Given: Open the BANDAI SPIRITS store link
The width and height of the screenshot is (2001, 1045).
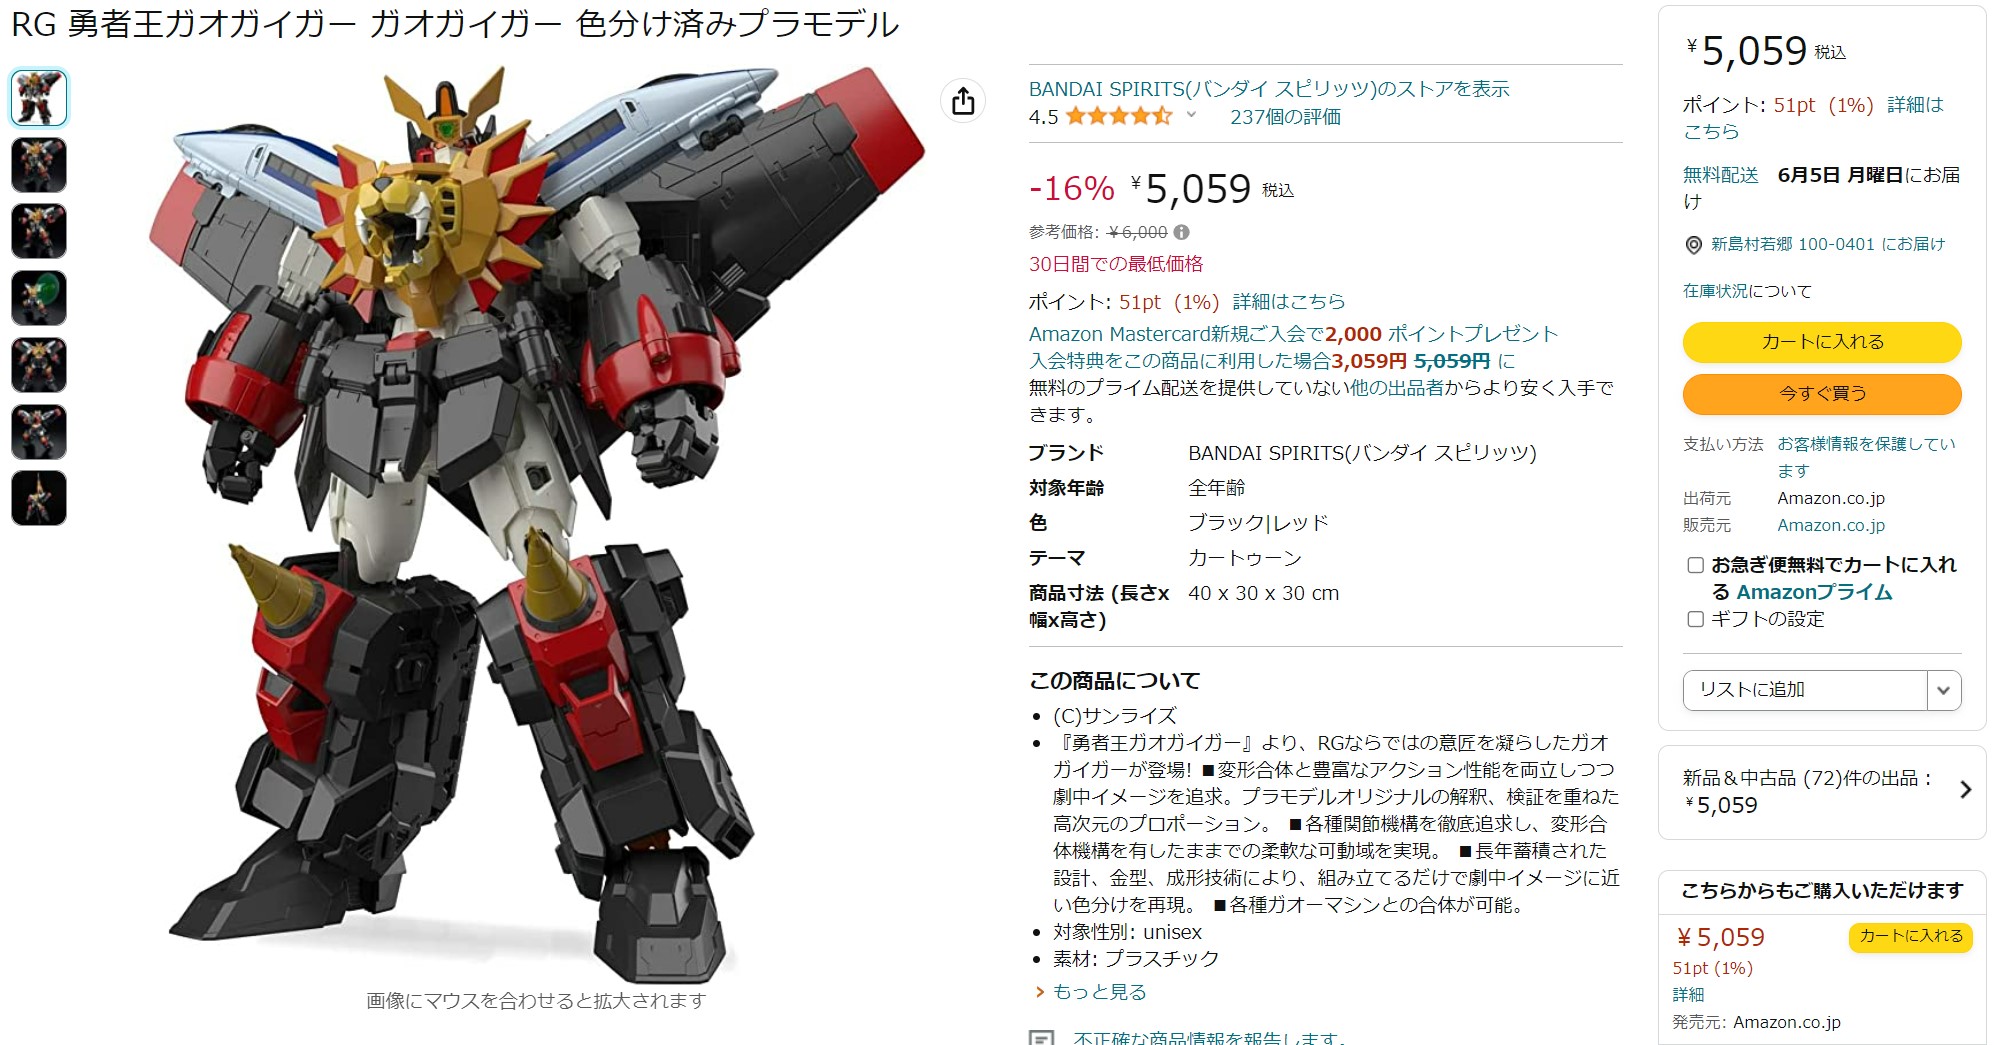Looking at the screenshot, I should (1269, 89).
